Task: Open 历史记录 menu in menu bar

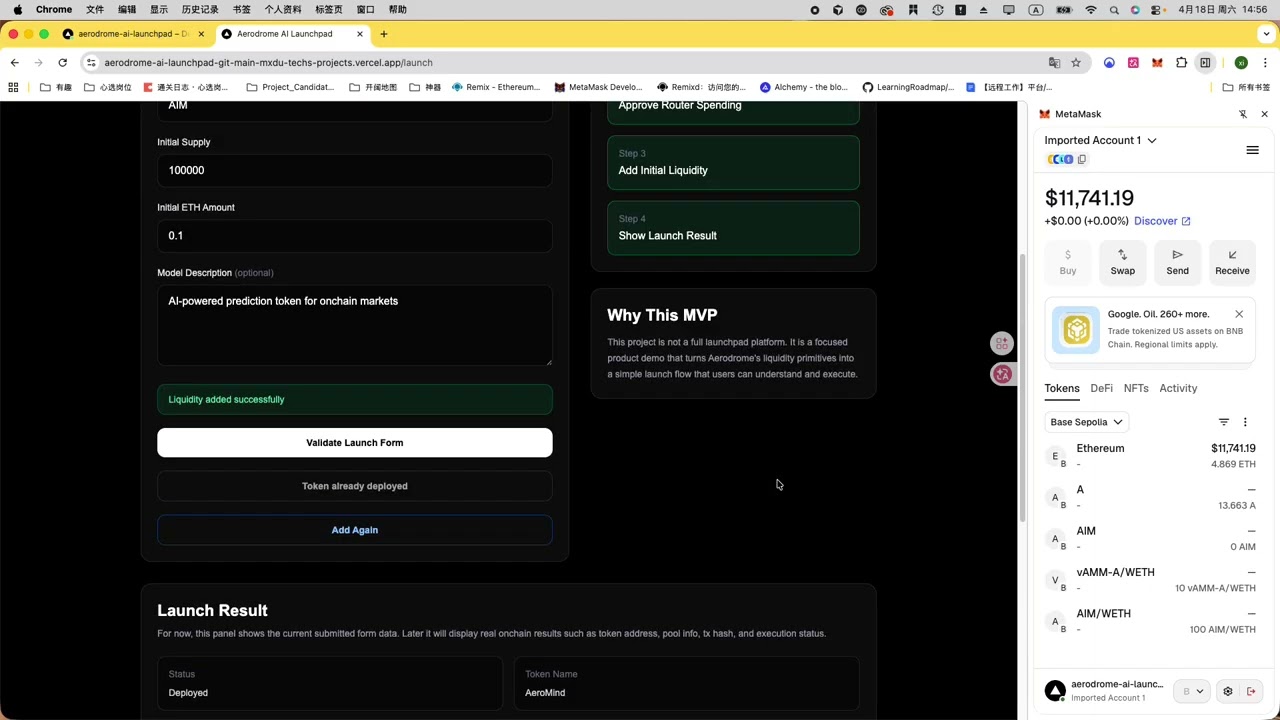Action: [200, 9]
